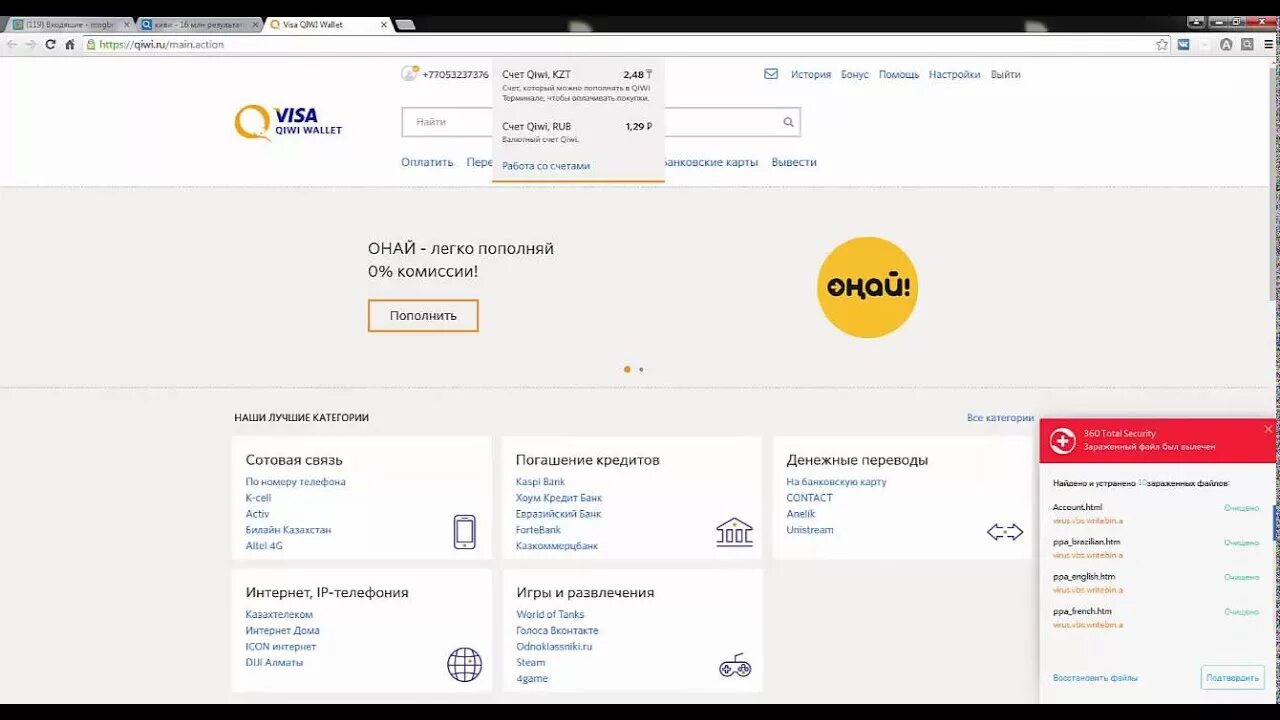
Task: Click the globe icon in Интернет, IP-телефония card
Action: [x=464, y=664]
